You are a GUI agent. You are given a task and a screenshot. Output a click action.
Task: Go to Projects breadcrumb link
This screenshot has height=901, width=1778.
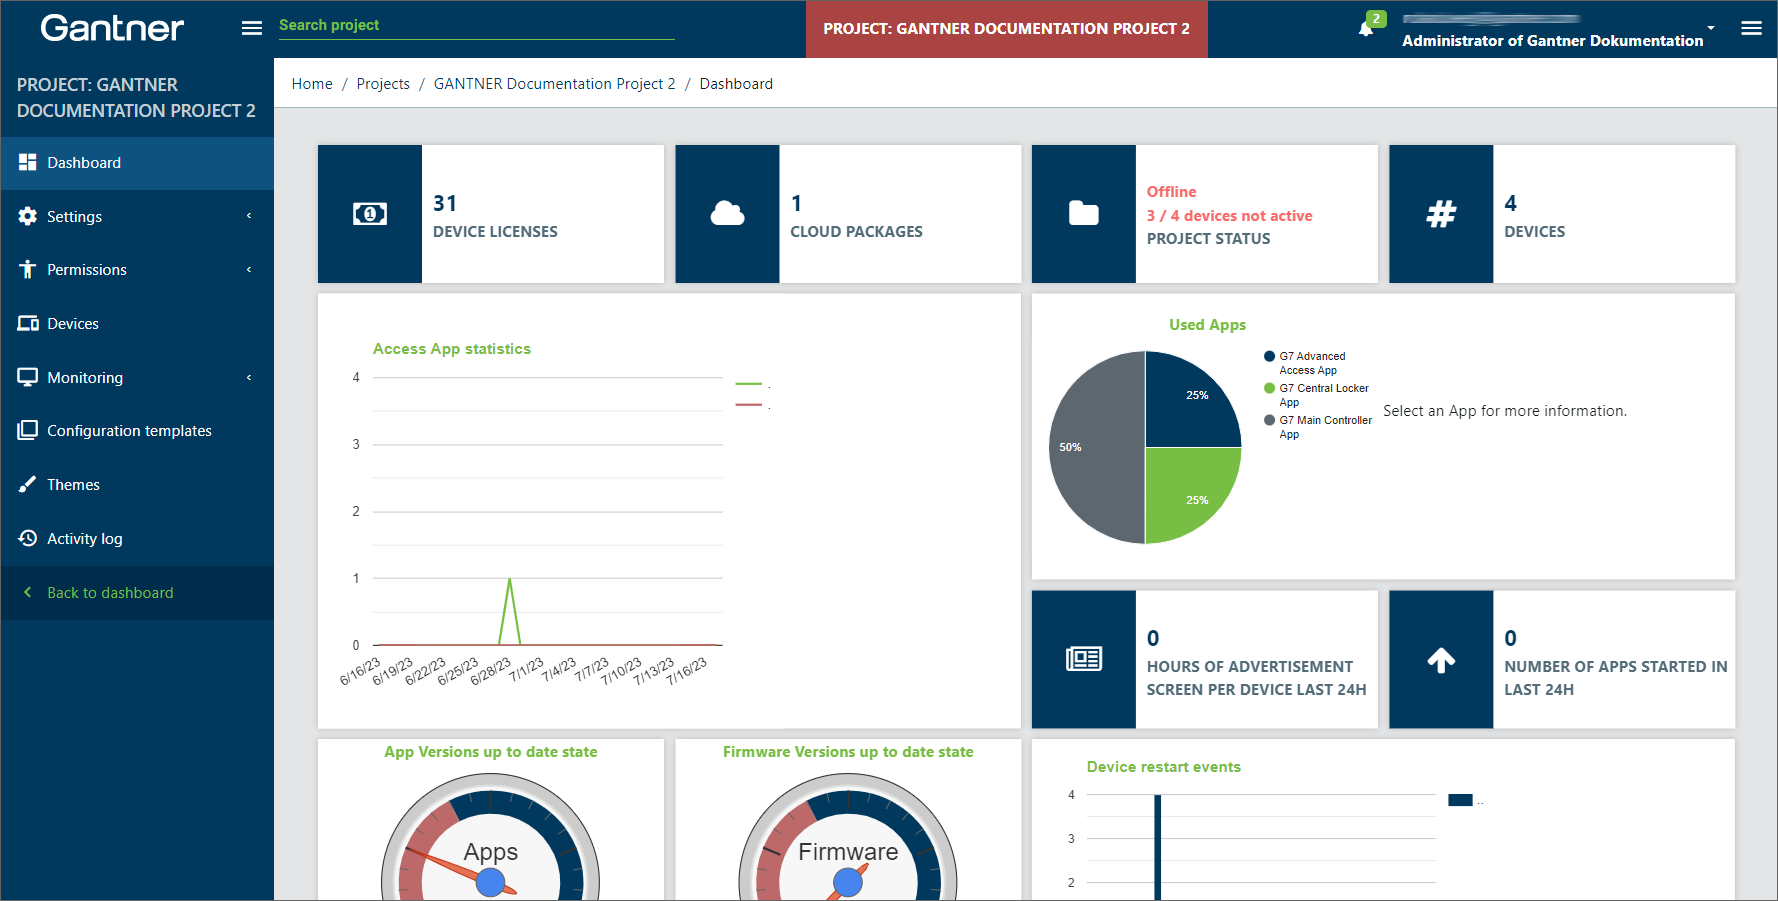(383, 84)
